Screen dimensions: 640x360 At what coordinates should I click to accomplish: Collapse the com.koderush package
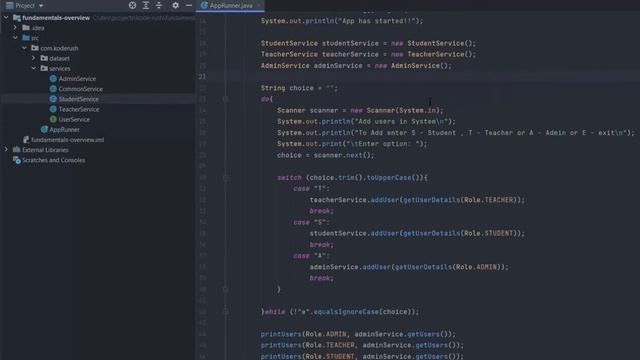pos(24,48)
